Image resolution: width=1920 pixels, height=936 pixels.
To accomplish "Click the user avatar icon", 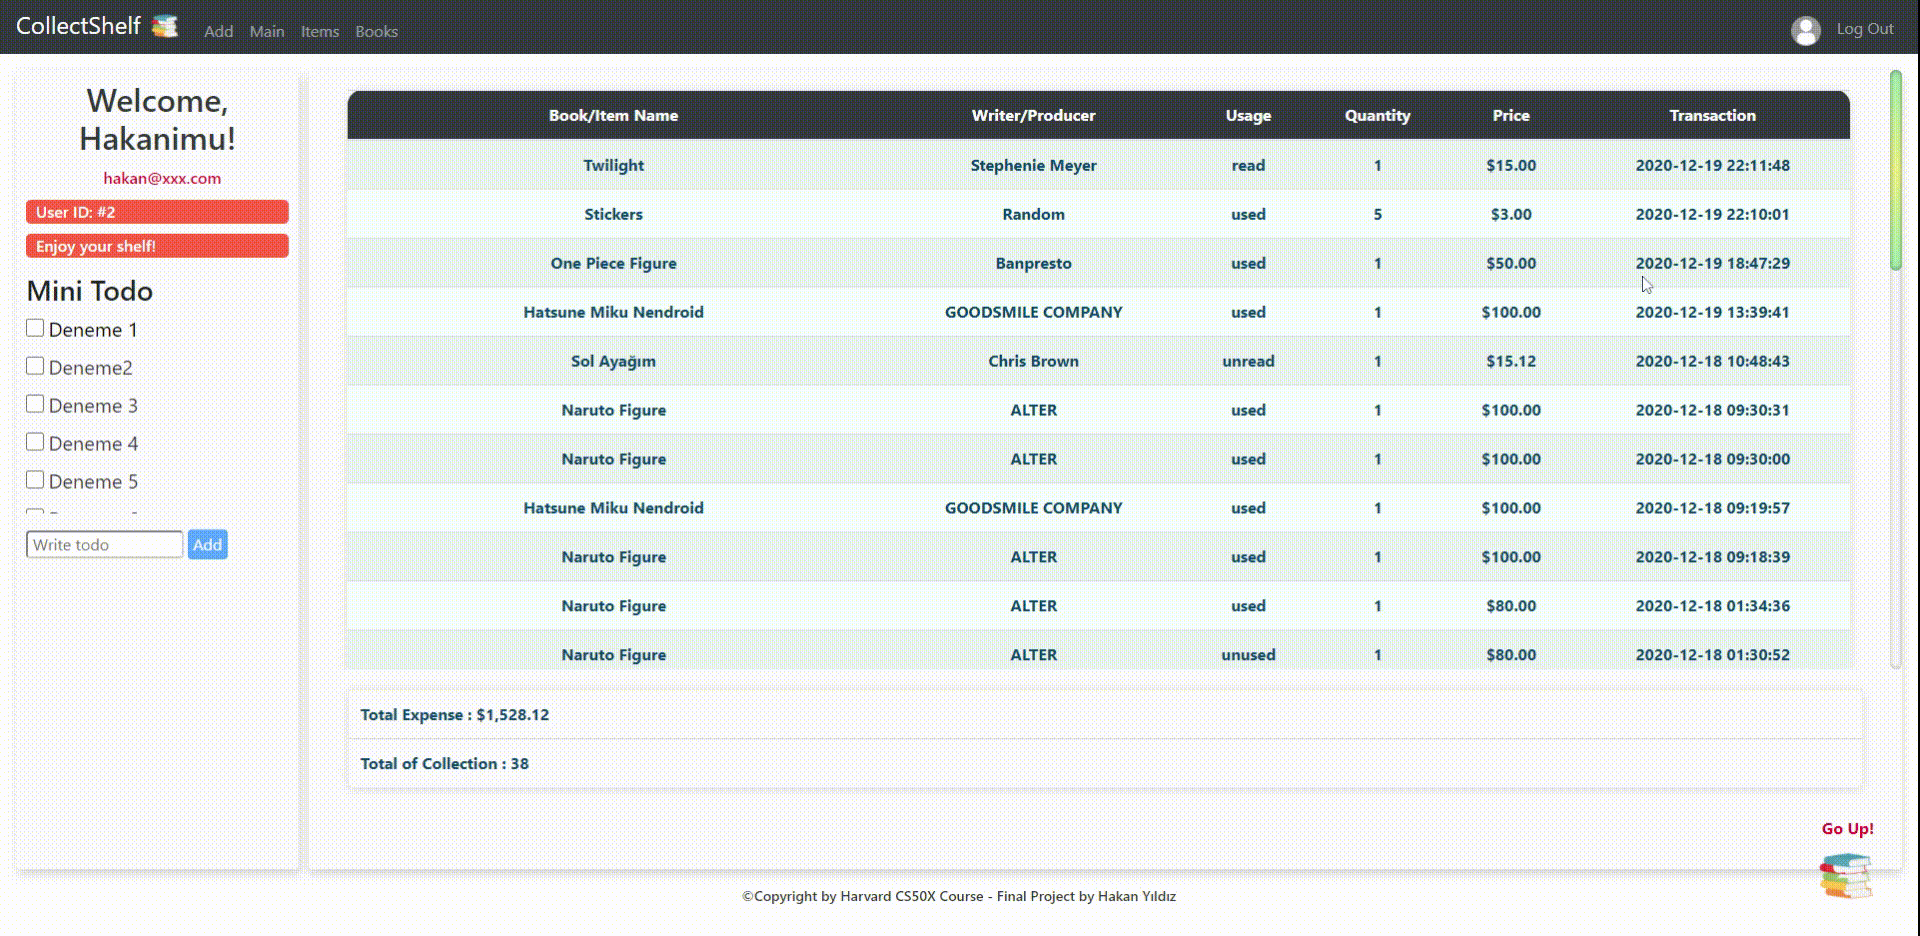I will click(1805, 30).
